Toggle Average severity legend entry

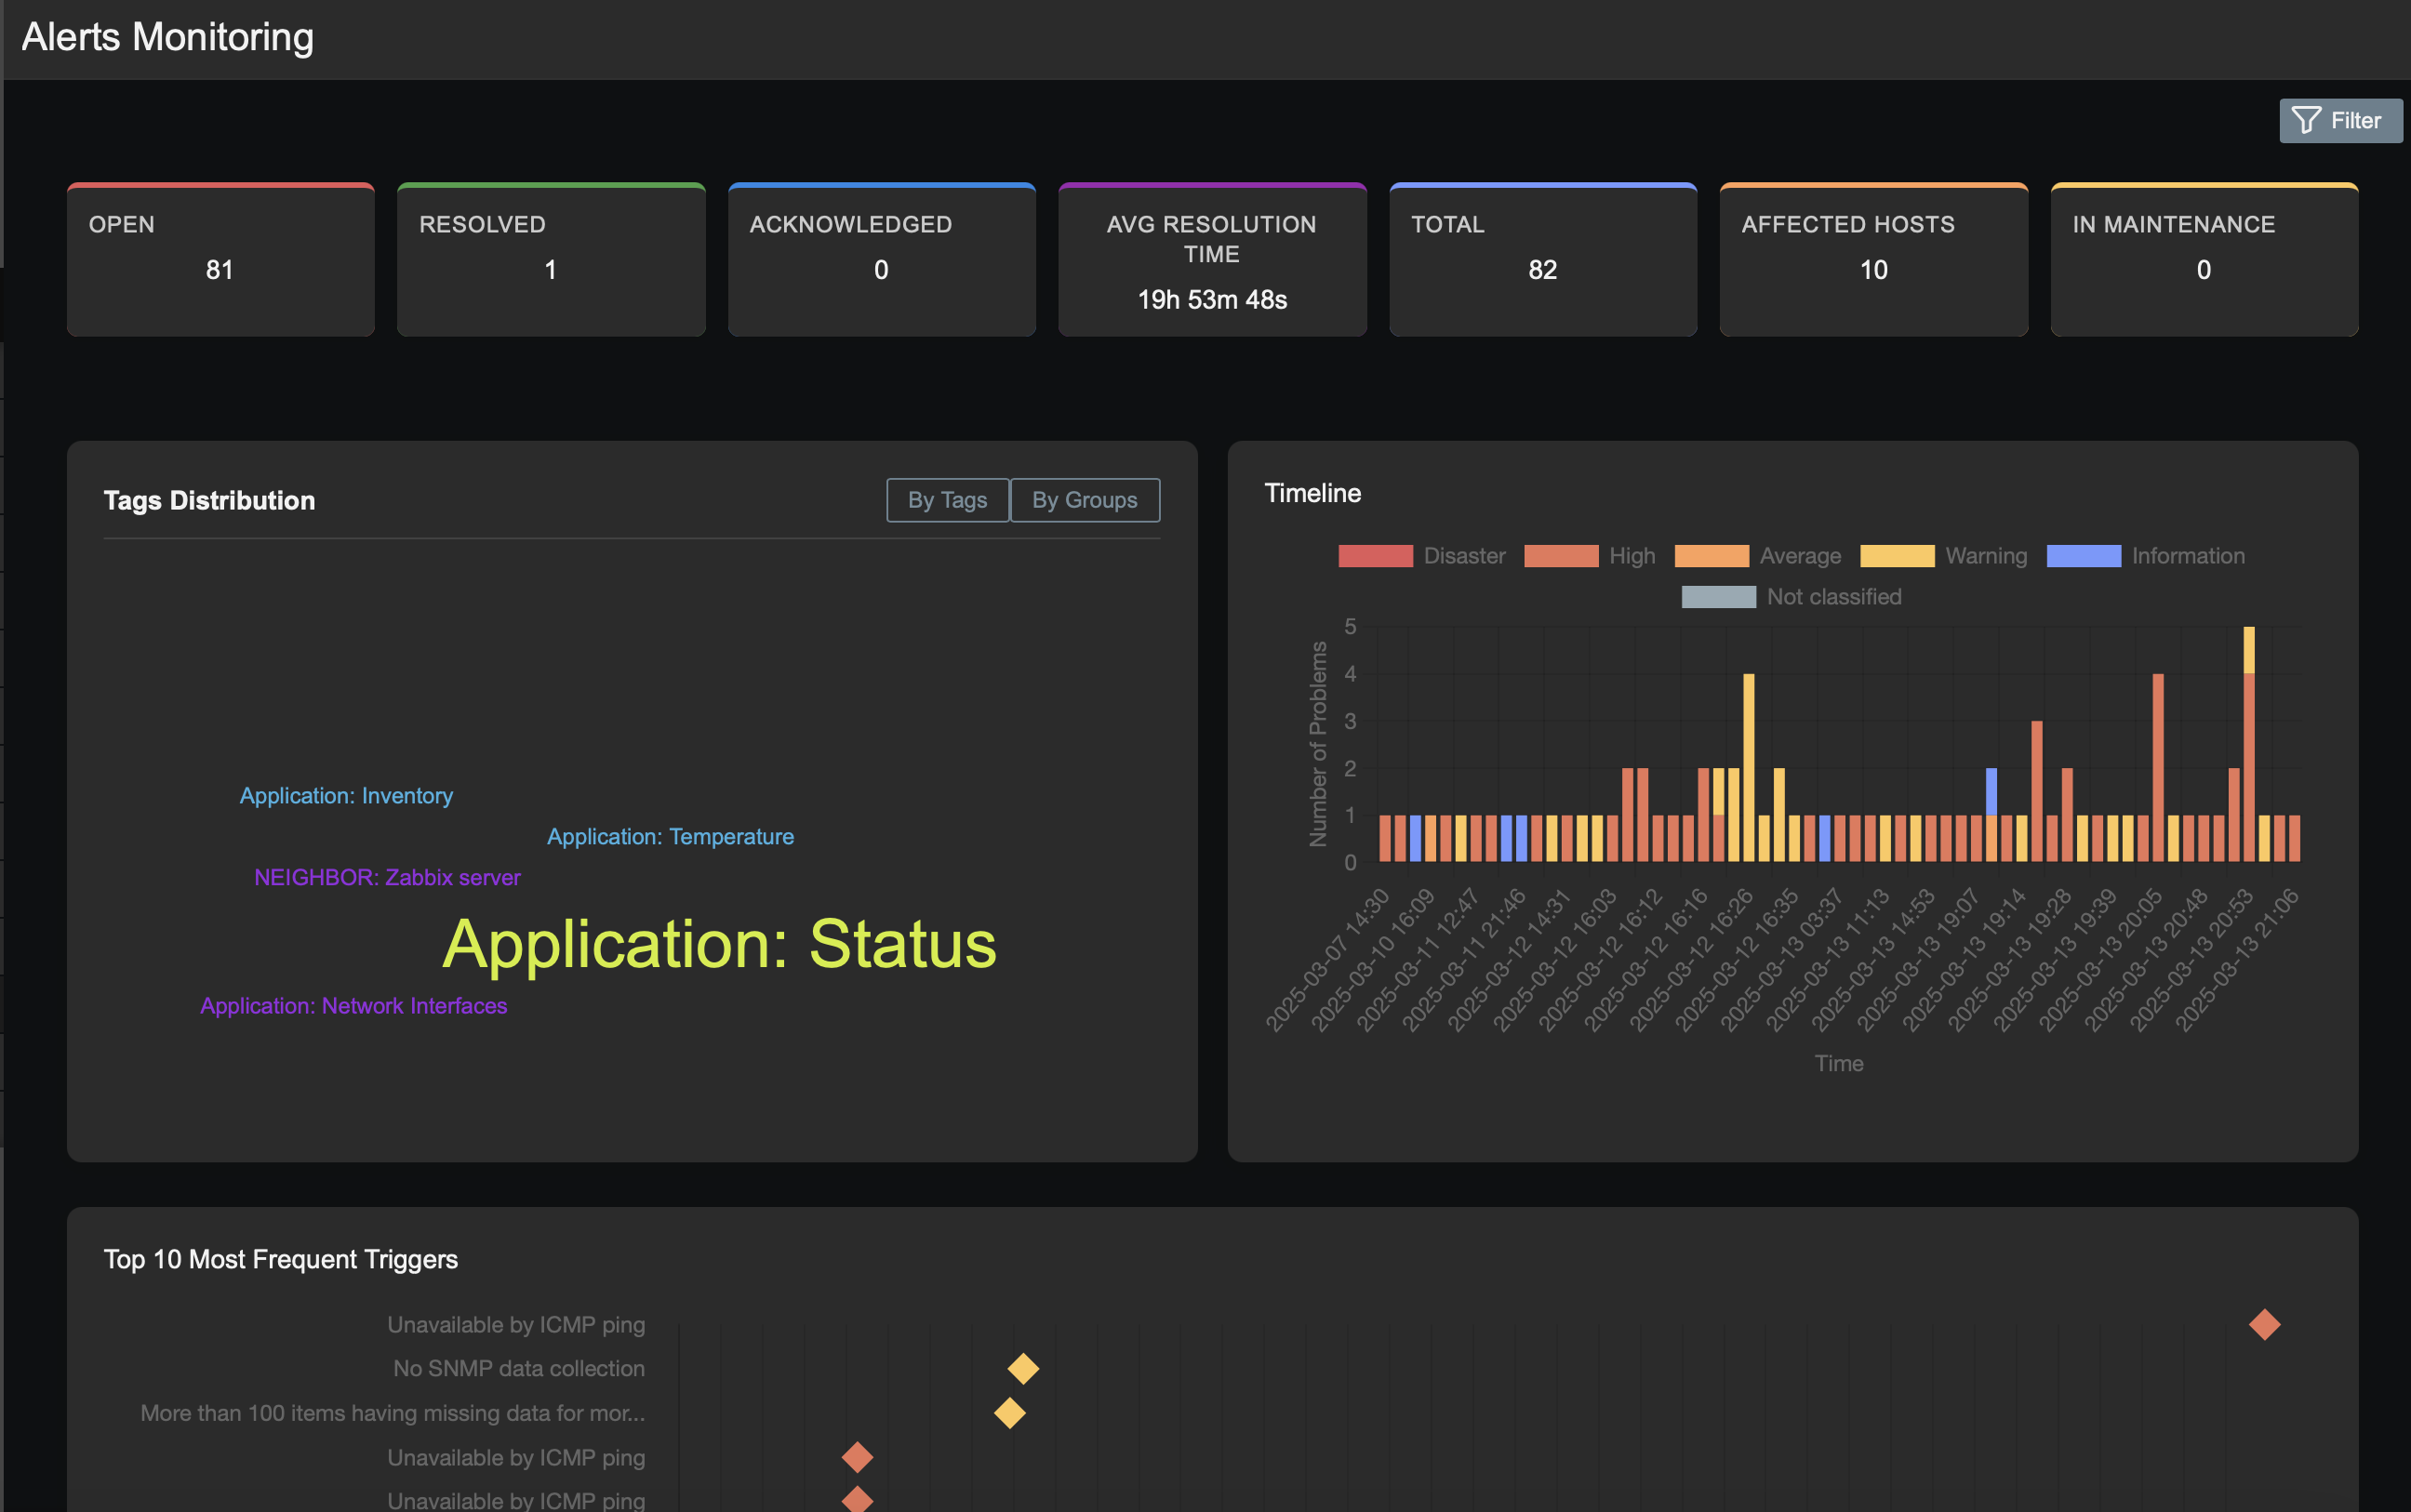click(x=1711, y=556)
